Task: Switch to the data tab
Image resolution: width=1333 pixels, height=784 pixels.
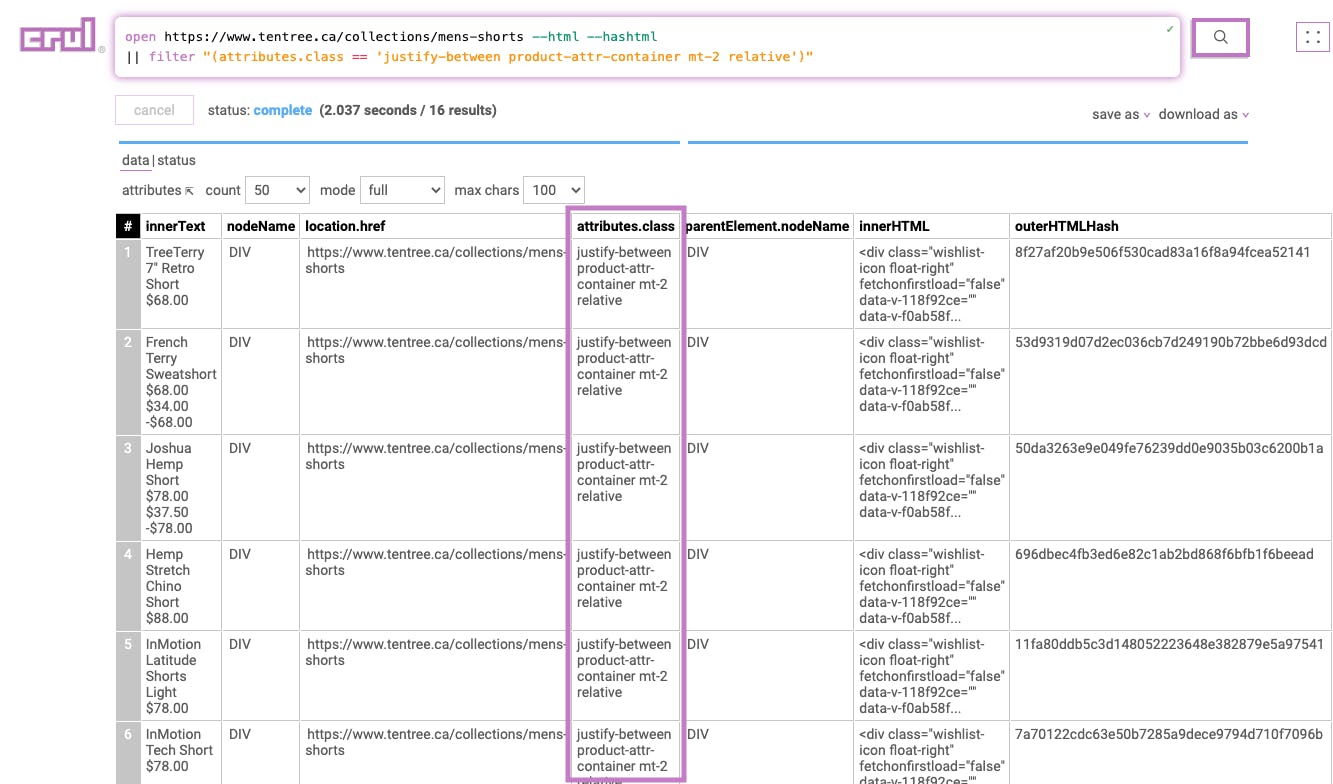Action: click(x=135, y=160)
